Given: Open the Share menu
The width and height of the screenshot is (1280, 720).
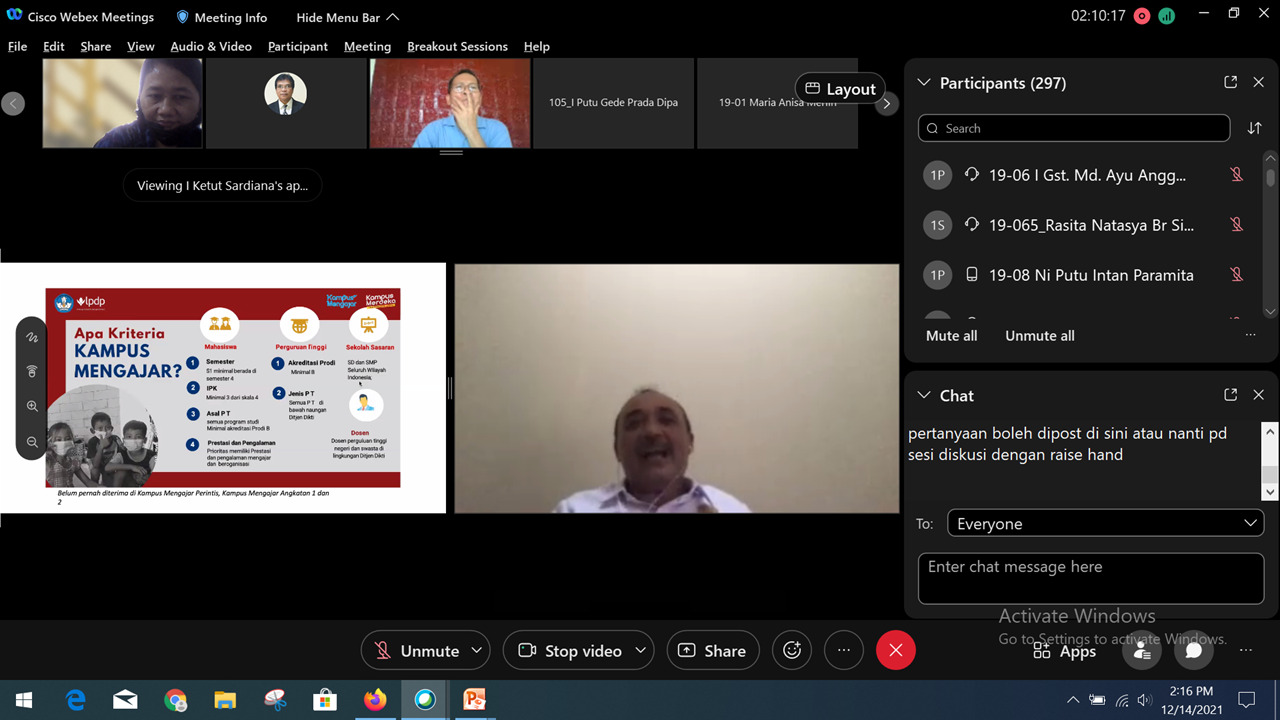Looking at the screenshot, I should (x=96, y=46).
